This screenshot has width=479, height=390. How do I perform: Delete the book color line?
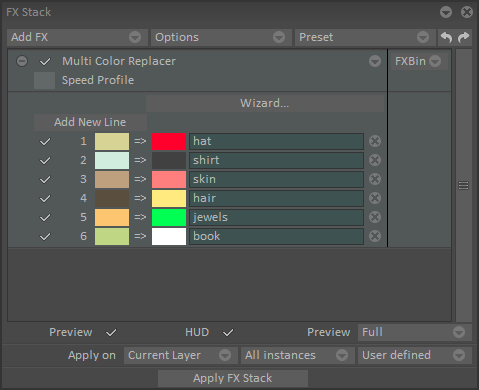(375, 236)
